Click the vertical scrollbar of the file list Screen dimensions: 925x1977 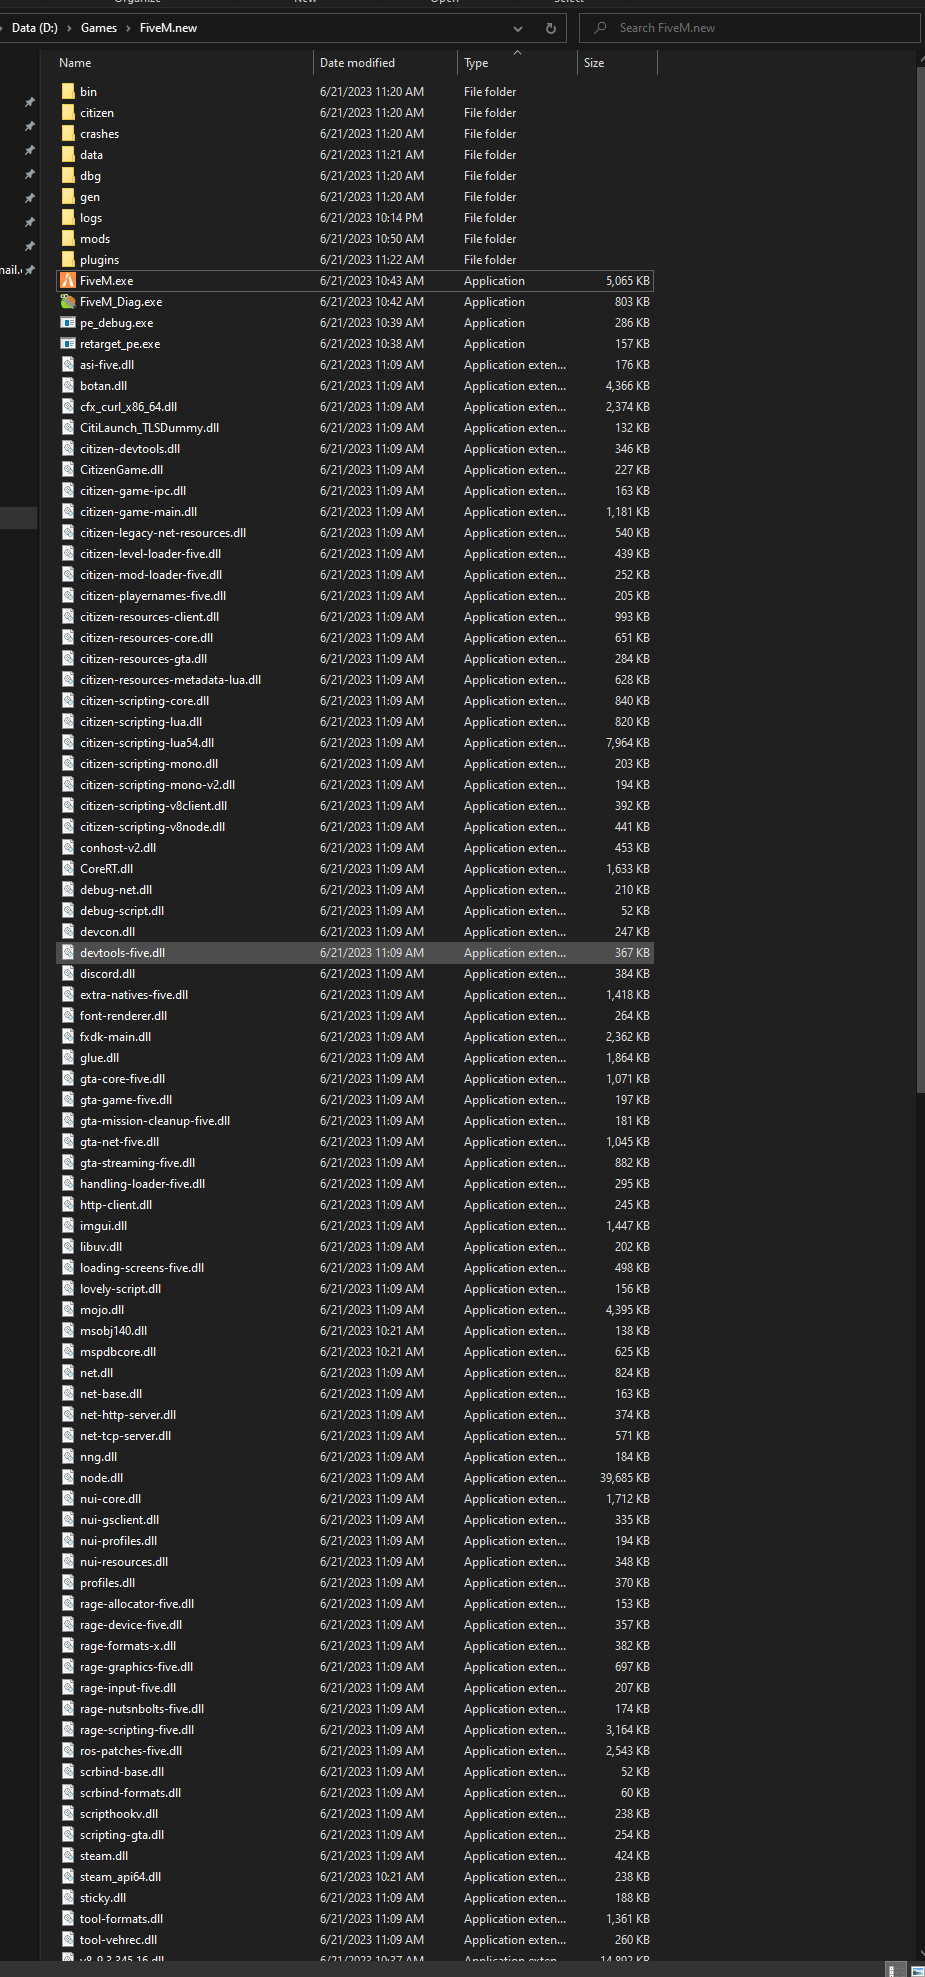[x=920, y=580]
